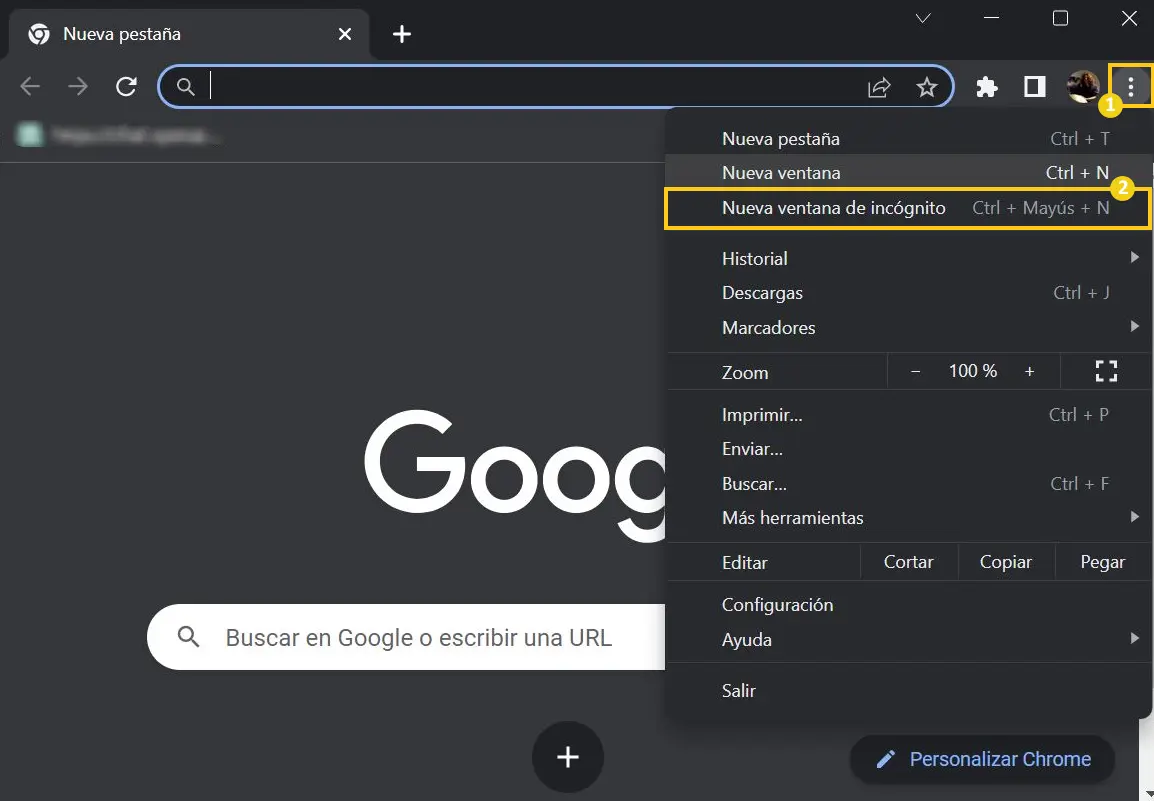1154x801 pixels.
Task: Go back using the back arrow
Action: pos(30,87)
